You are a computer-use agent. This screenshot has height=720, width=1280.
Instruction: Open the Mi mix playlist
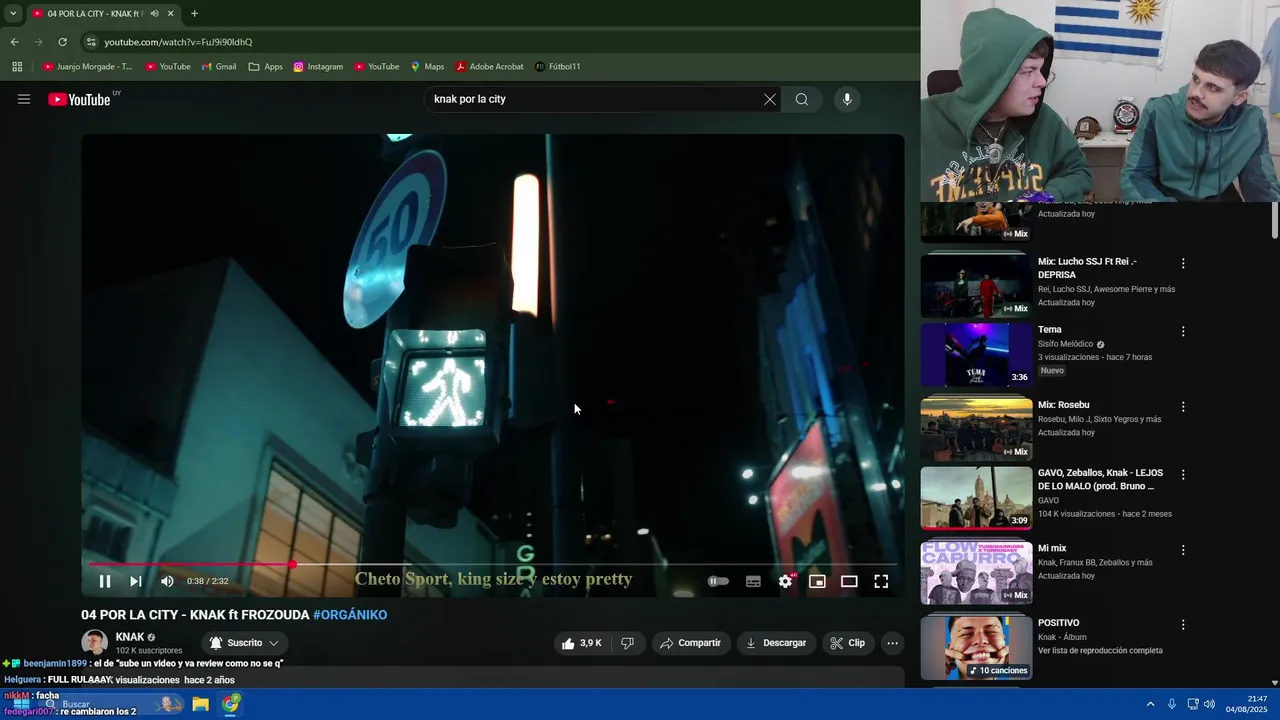pos(976,573)
